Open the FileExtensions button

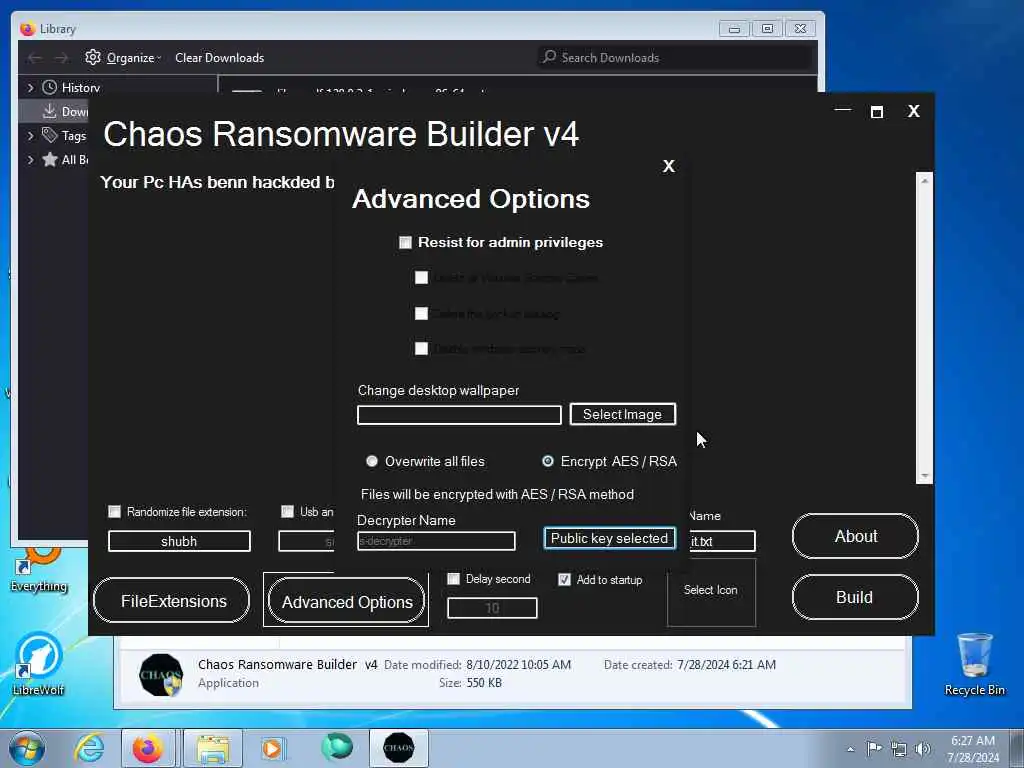172,601
